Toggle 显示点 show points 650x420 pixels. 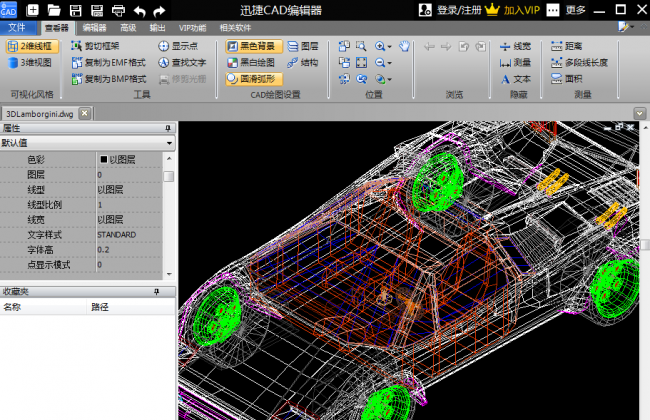point(178,46)
